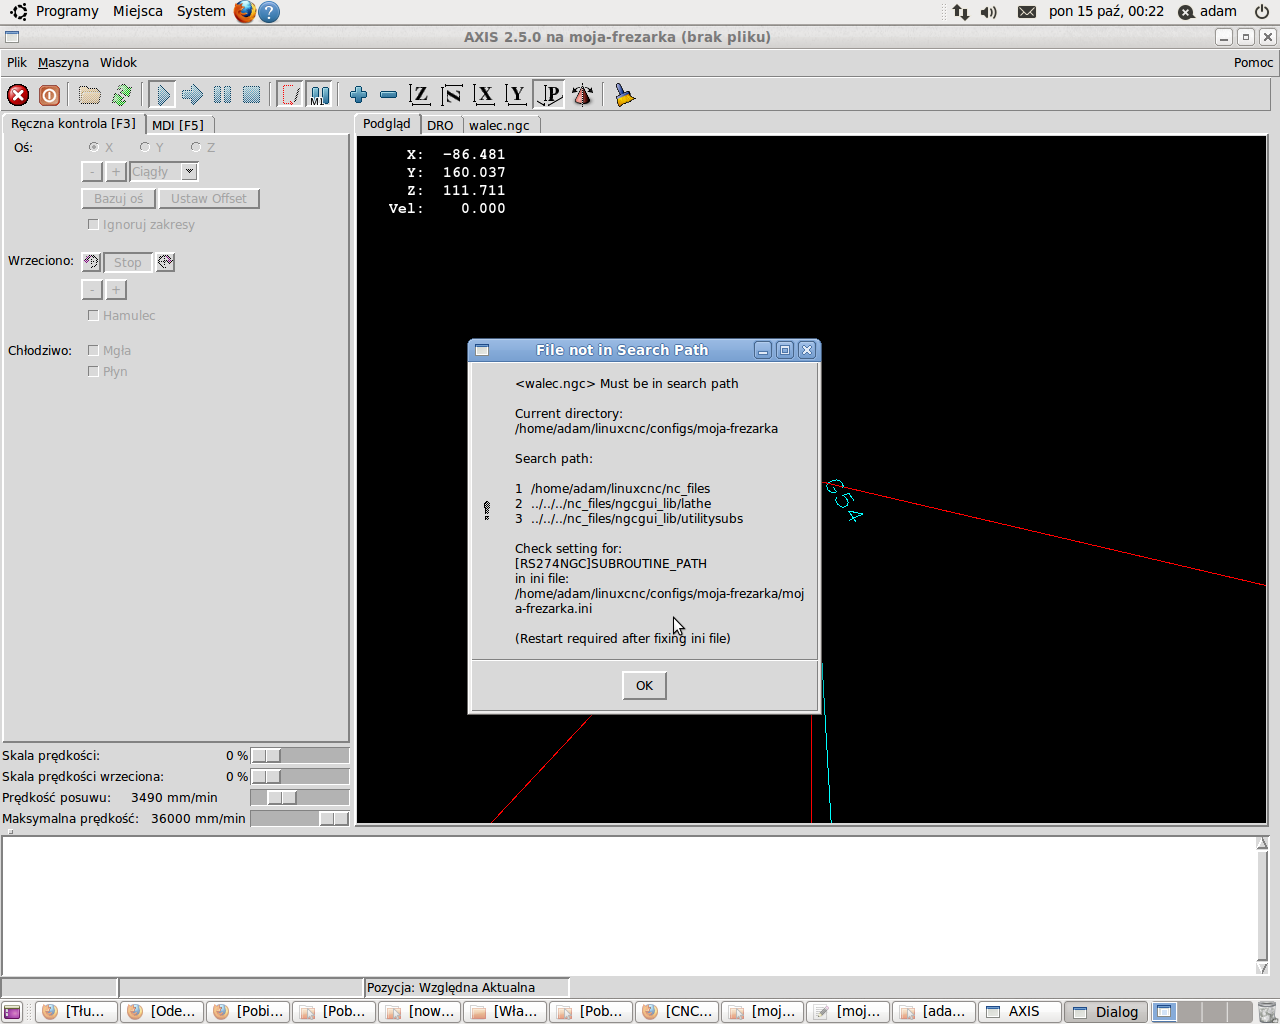Select Z axis radio button
Image resolution: width=1280 pixels, height=1024 pixels.
(195, 147)
